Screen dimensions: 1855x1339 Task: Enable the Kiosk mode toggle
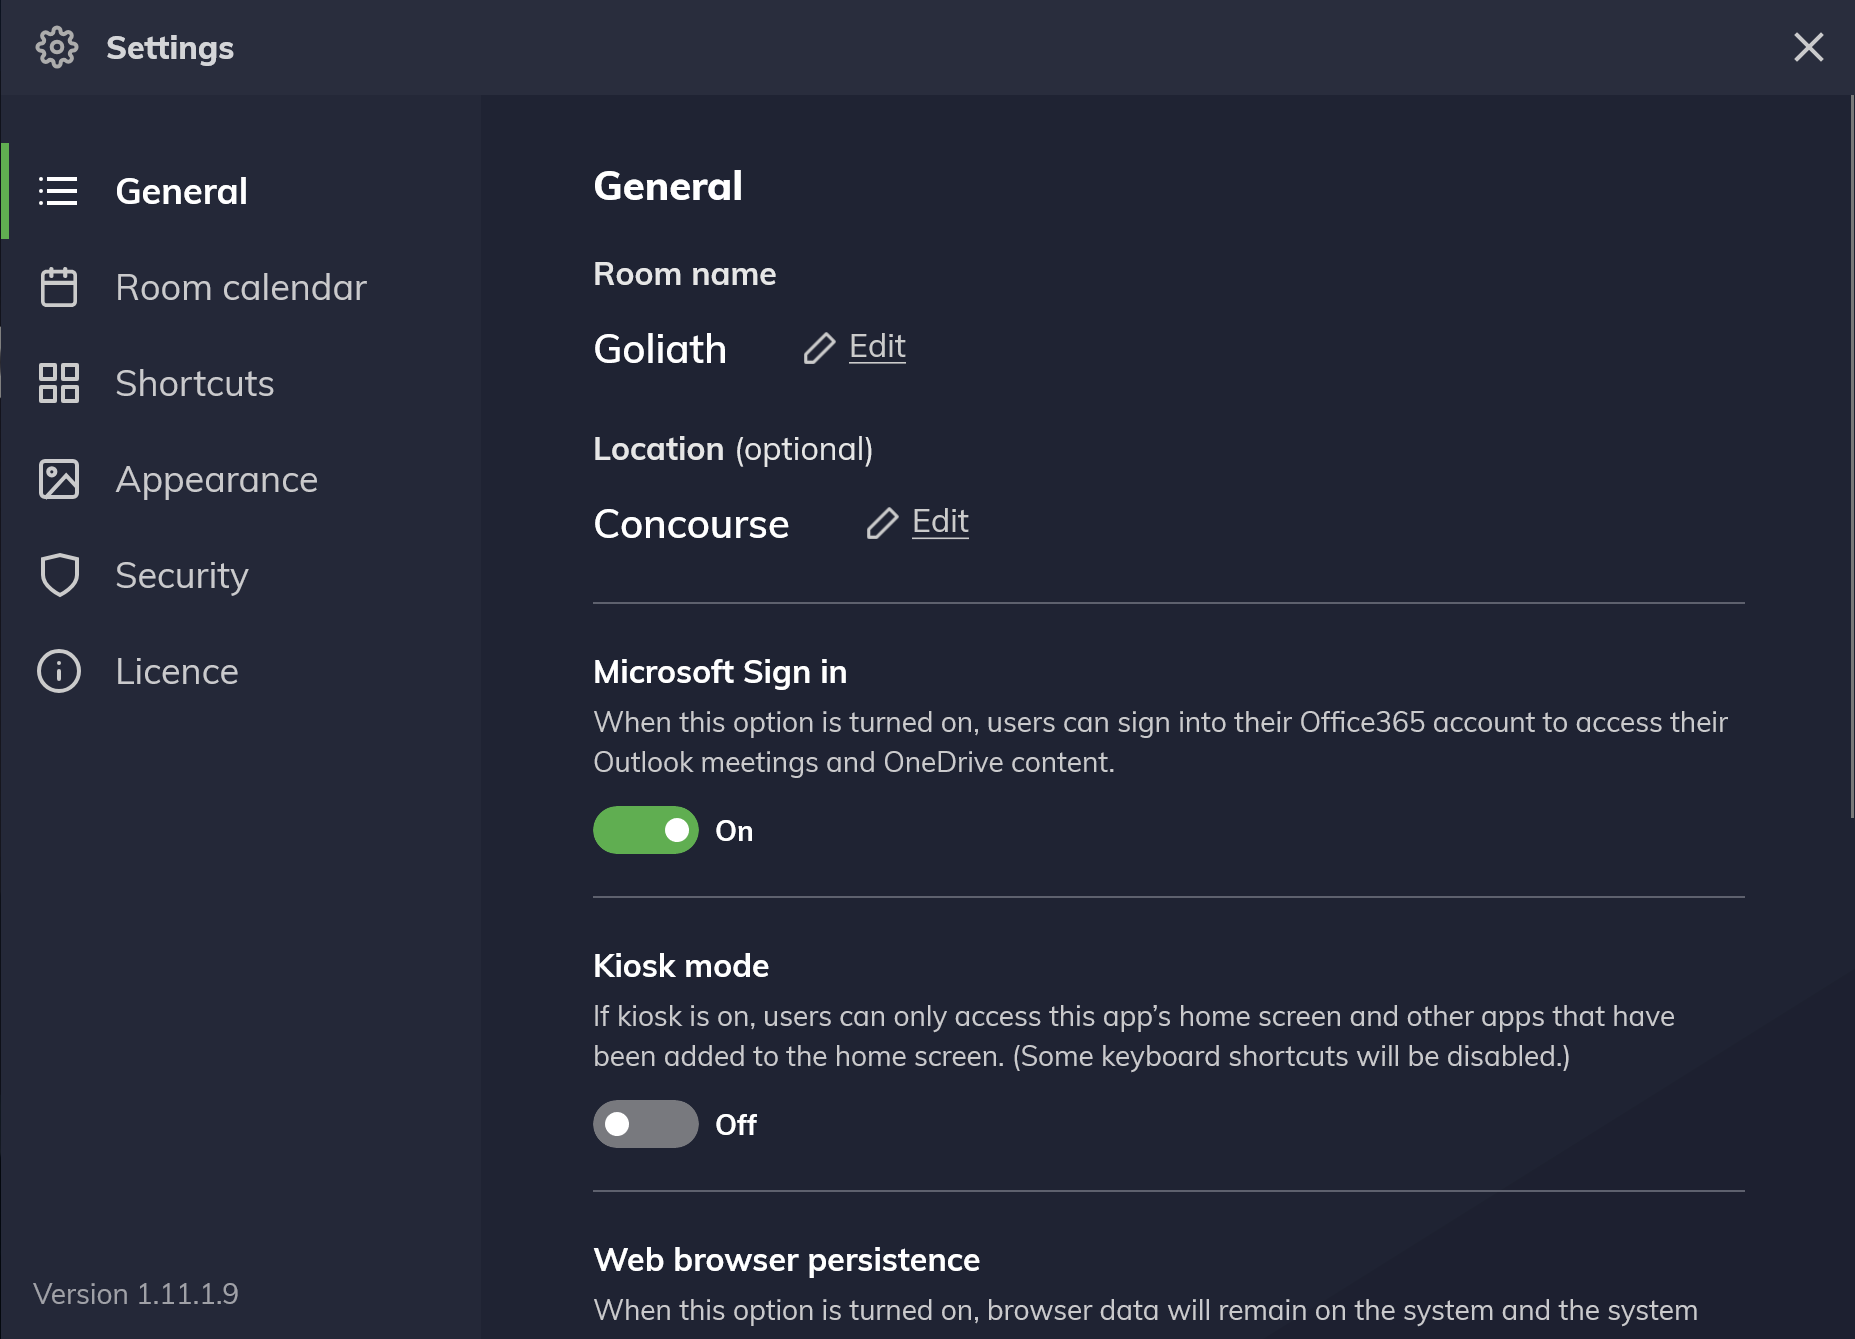click(x=646, y=1124)
